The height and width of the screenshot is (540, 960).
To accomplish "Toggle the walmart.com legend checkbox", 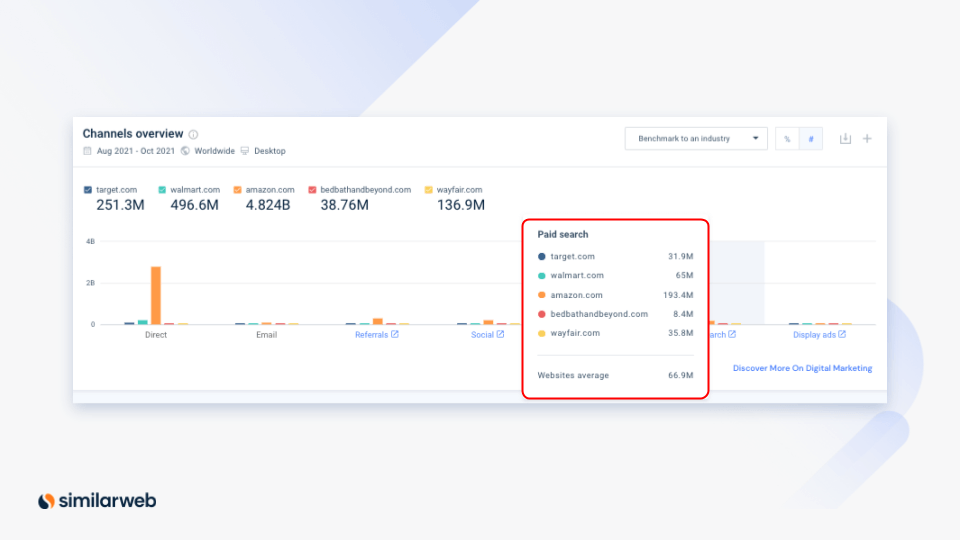I will (162, 189).
